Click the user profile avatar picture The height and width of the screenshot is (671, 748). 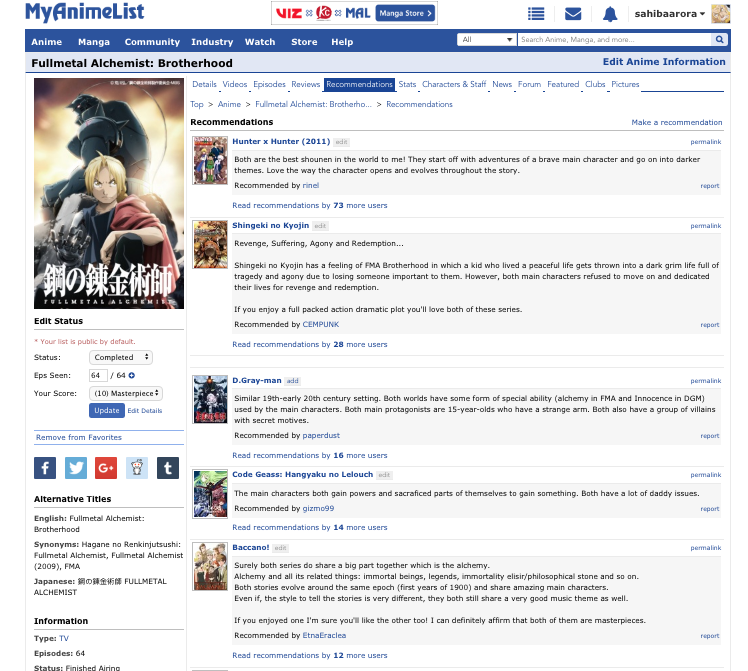pyautogui.click(x=720, y=14)
